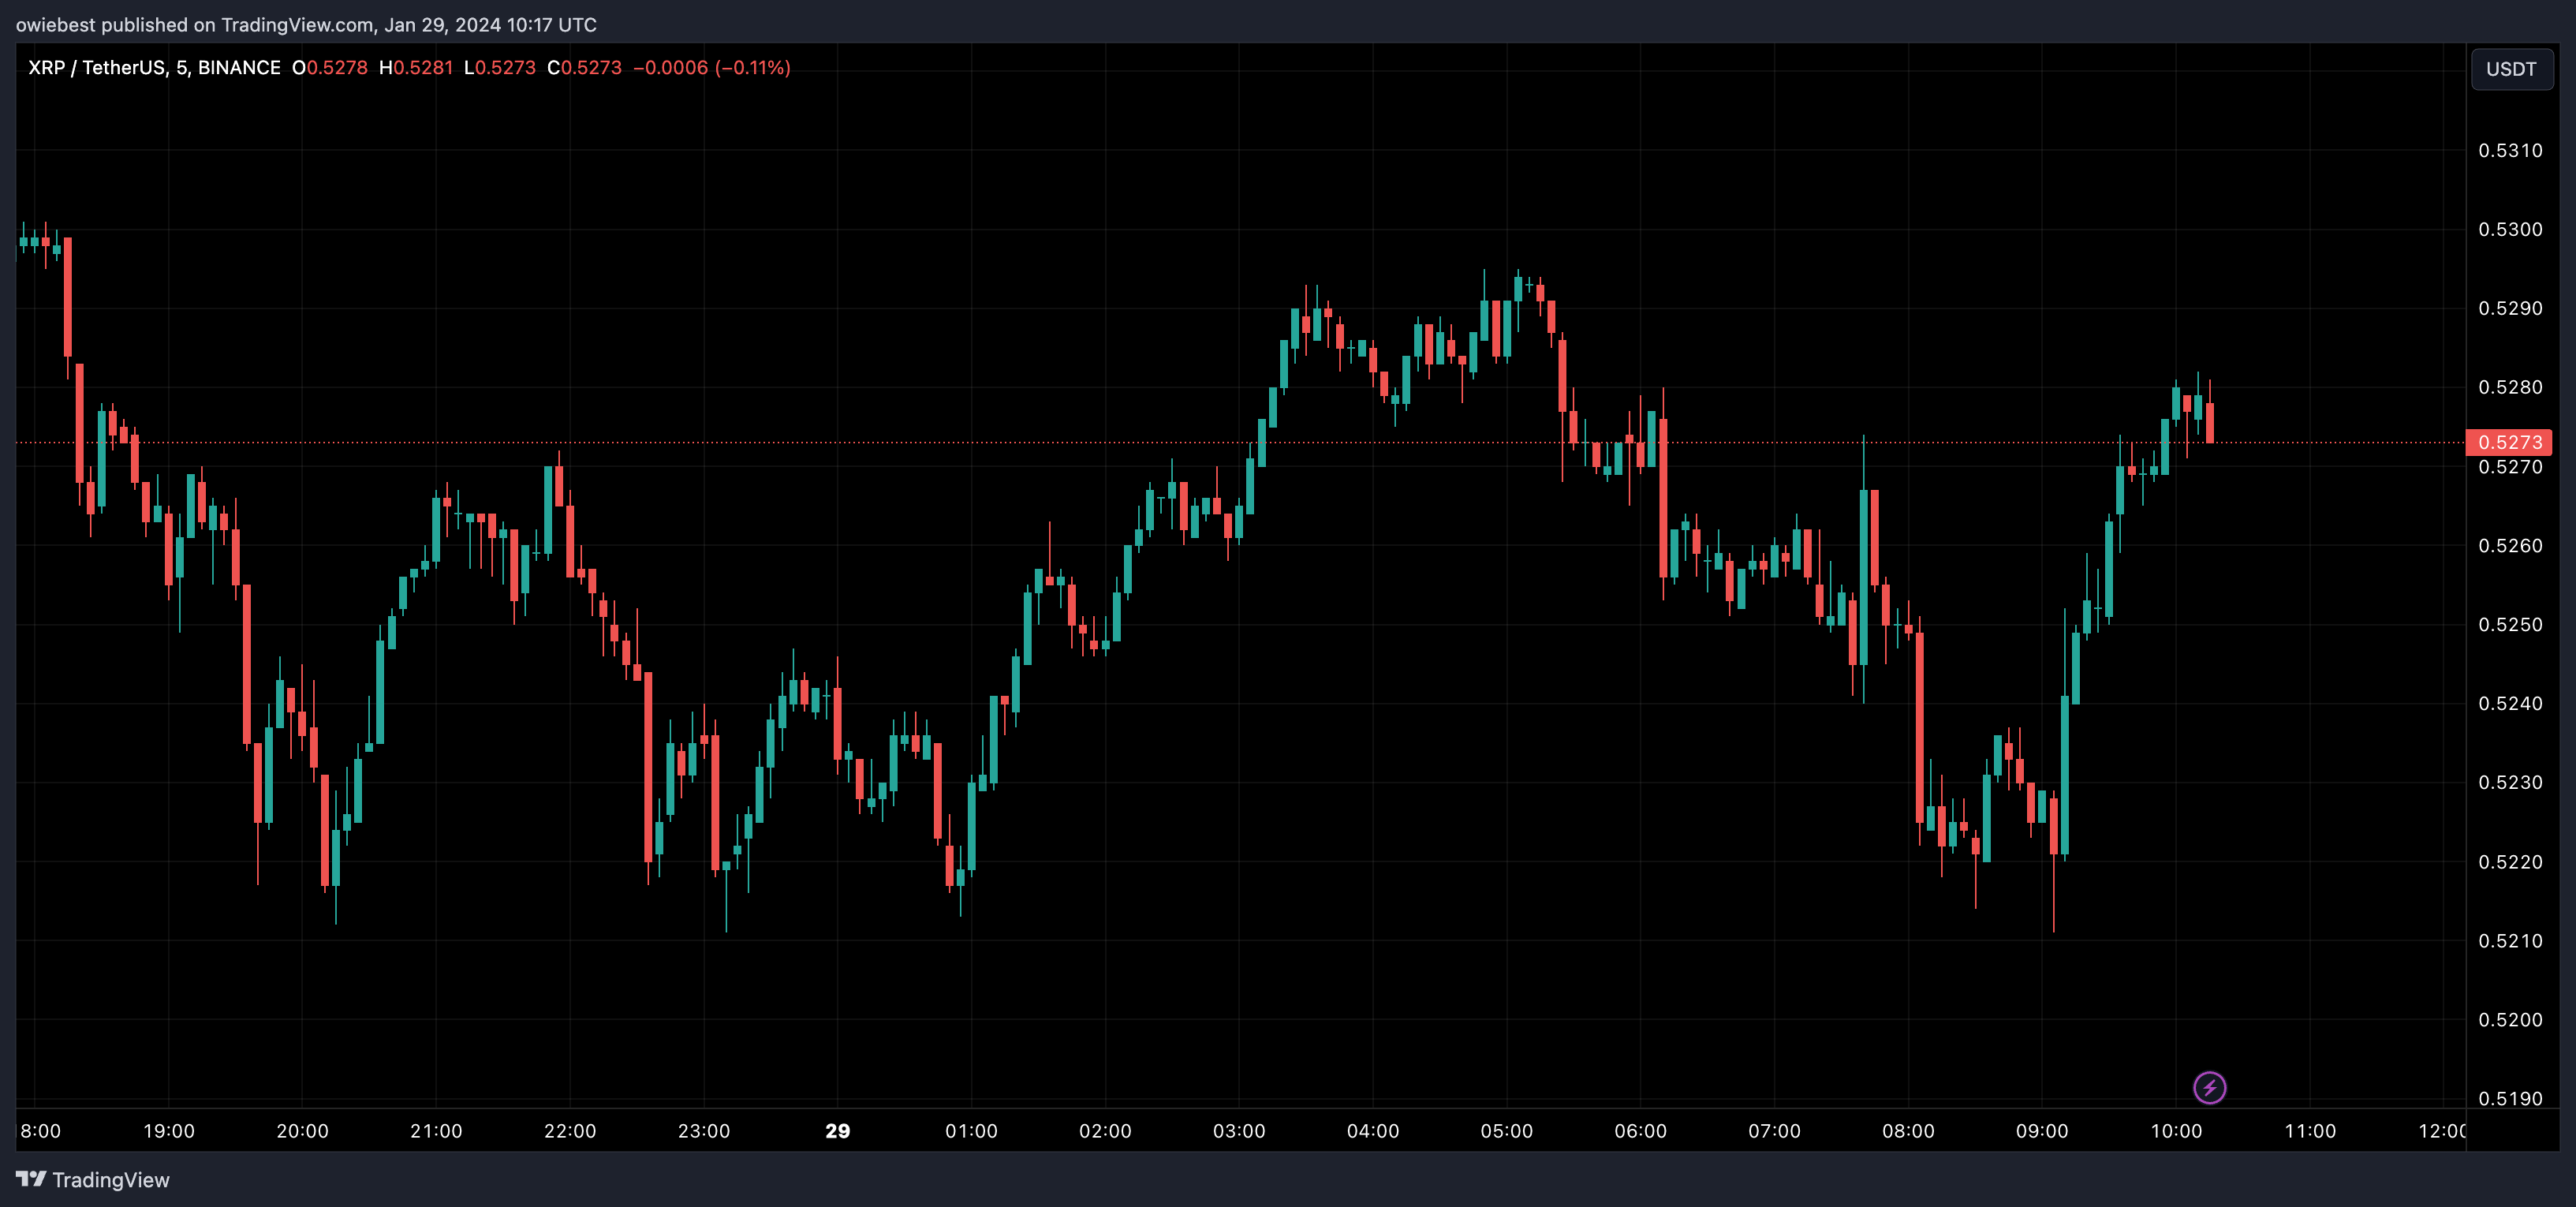This screenshot has width=2576, height=1207.
Task: Click the 0.5250 price scale label
Action: tap(2510, 624)
